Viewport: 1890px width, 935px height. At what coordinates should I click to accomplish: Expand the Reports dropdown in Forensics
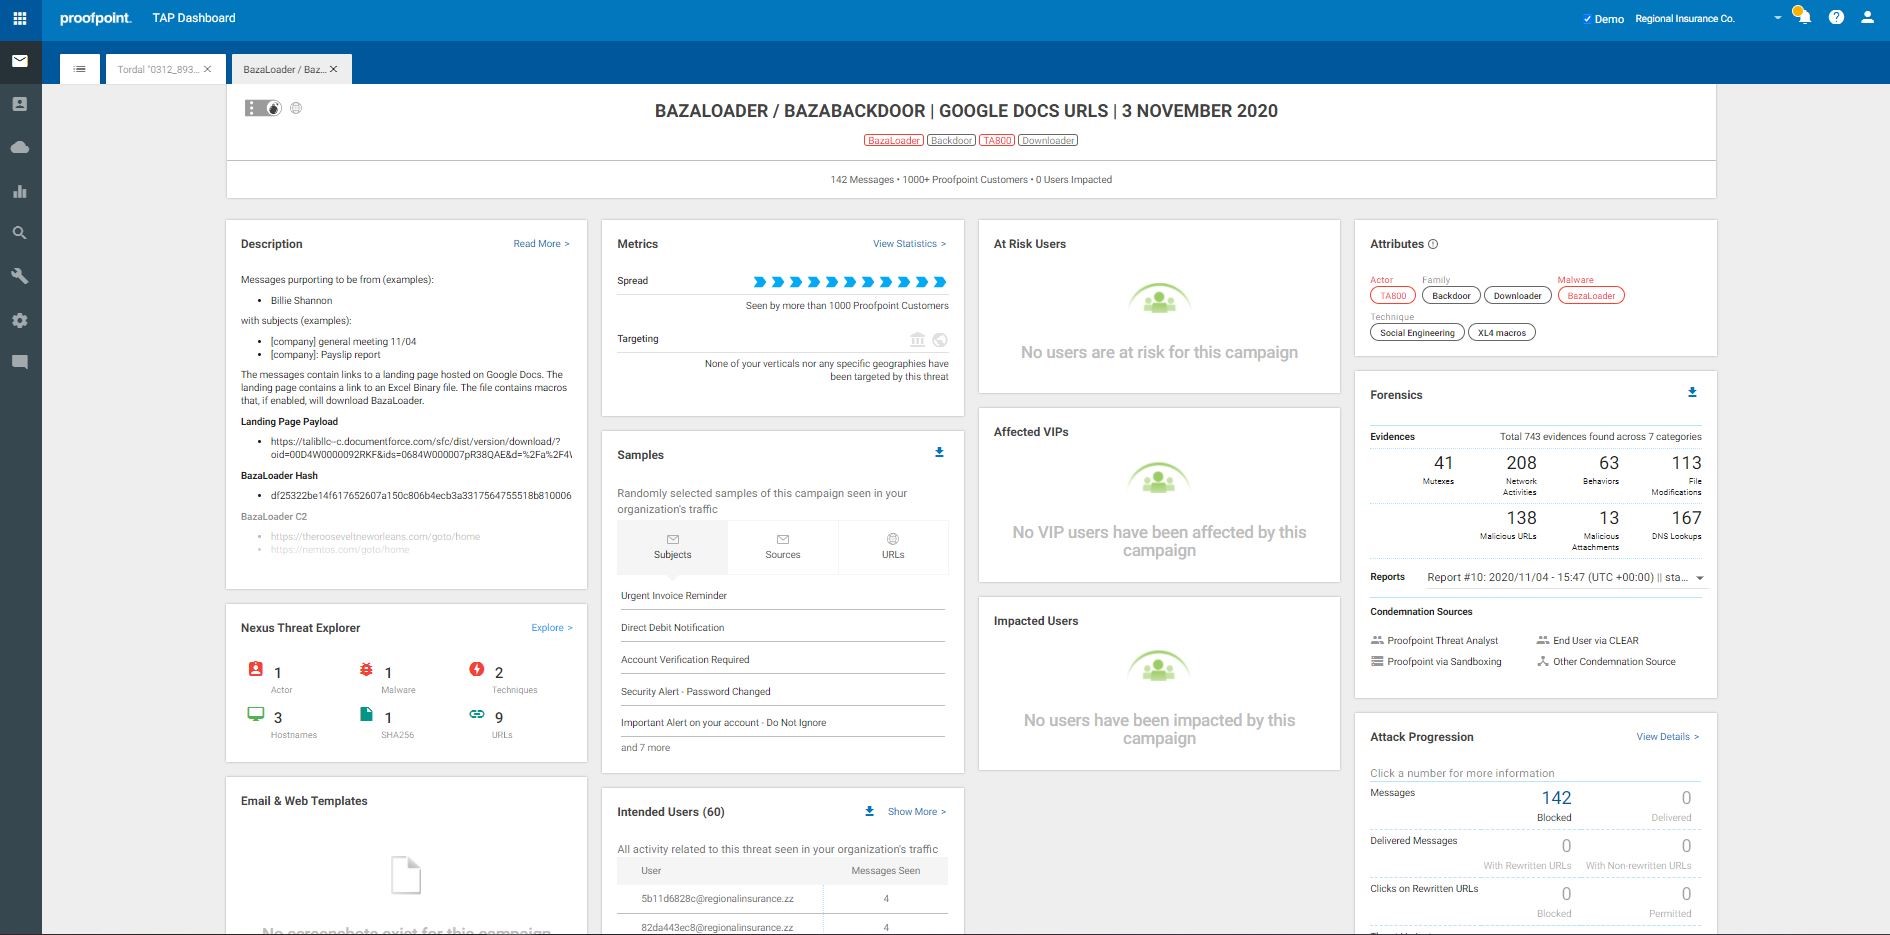[1699, 578]
